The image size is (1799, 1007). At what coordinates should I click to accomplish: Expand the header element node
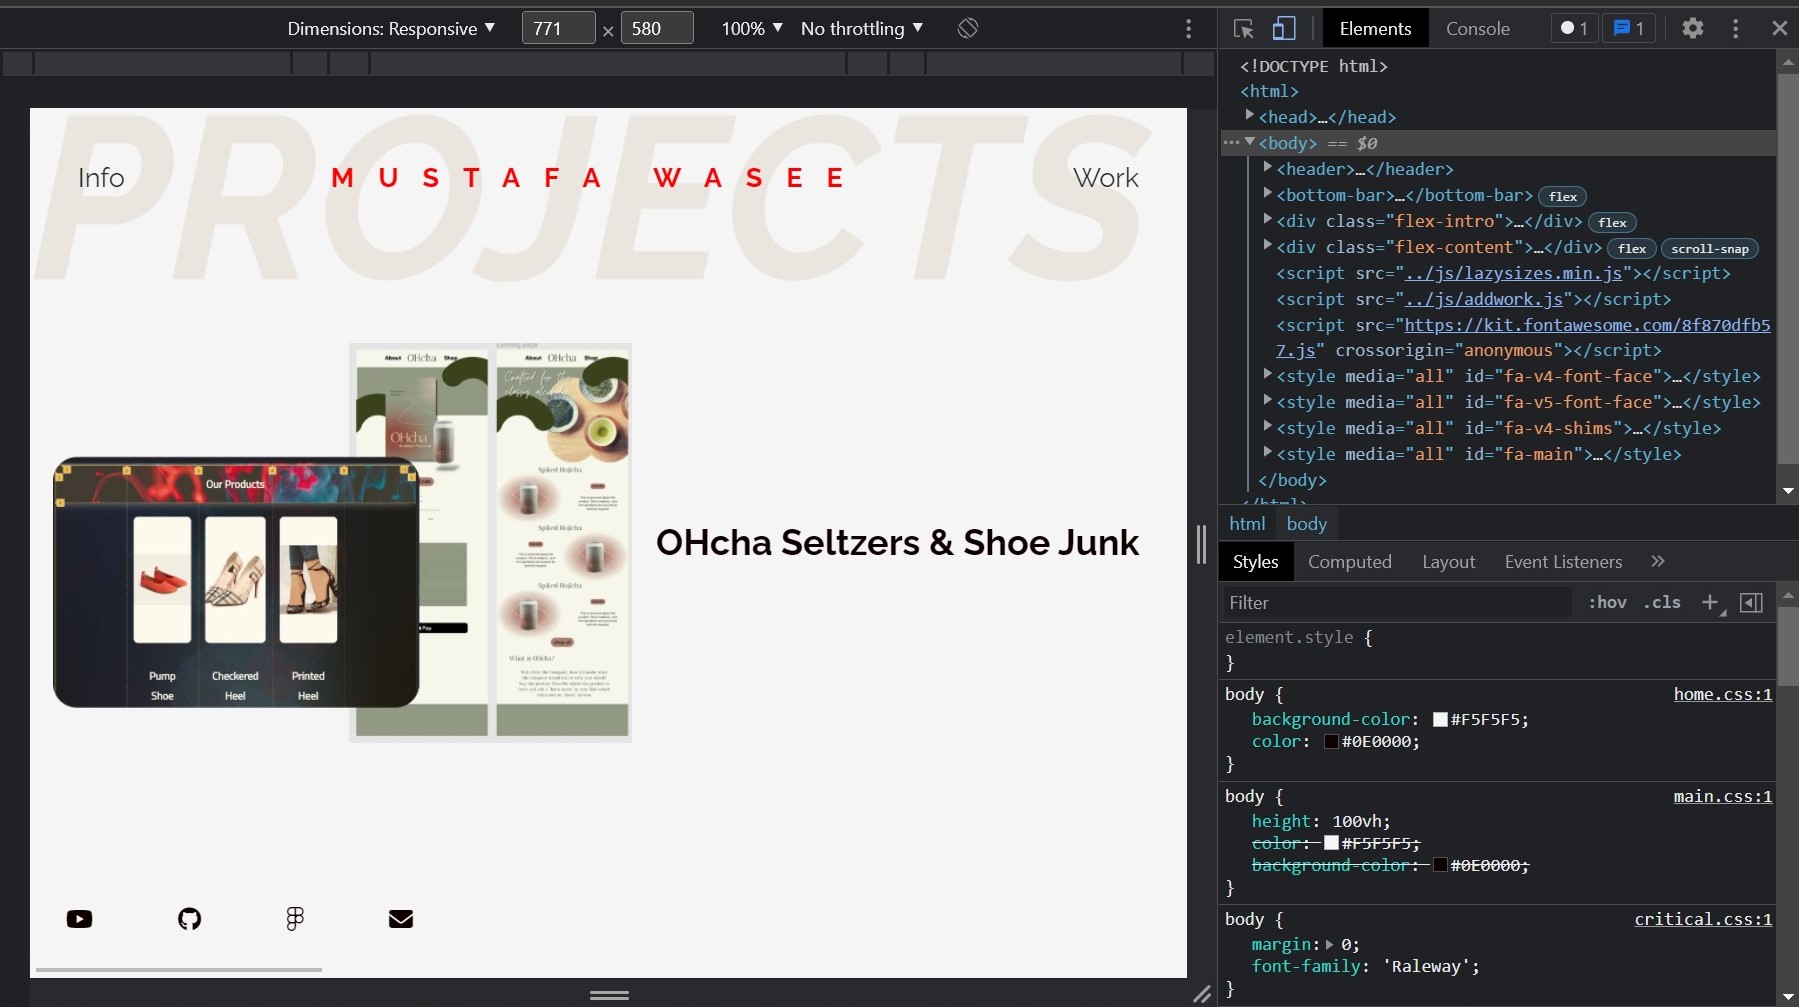pyautogui.click(x=1267, y=167)
